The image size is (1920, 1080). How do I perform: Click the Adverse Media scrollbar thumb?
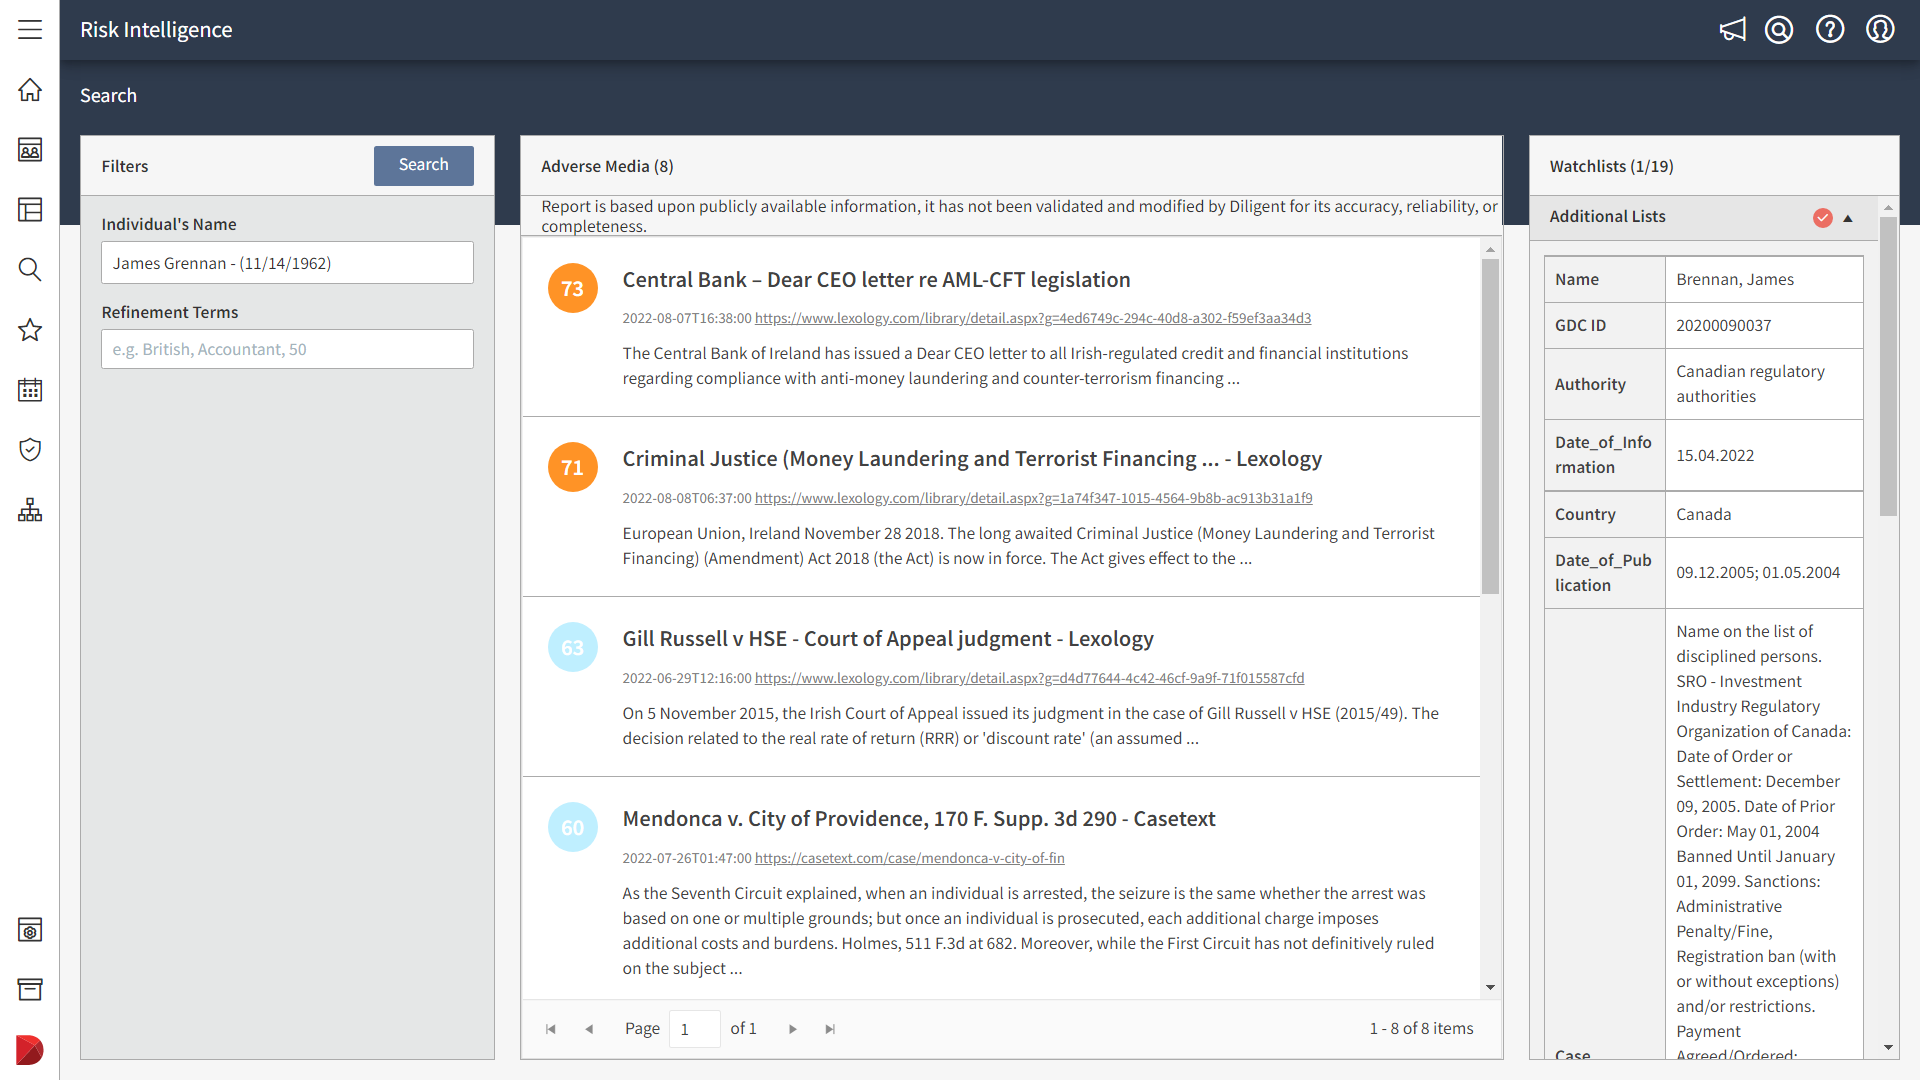pos(1491,427)
